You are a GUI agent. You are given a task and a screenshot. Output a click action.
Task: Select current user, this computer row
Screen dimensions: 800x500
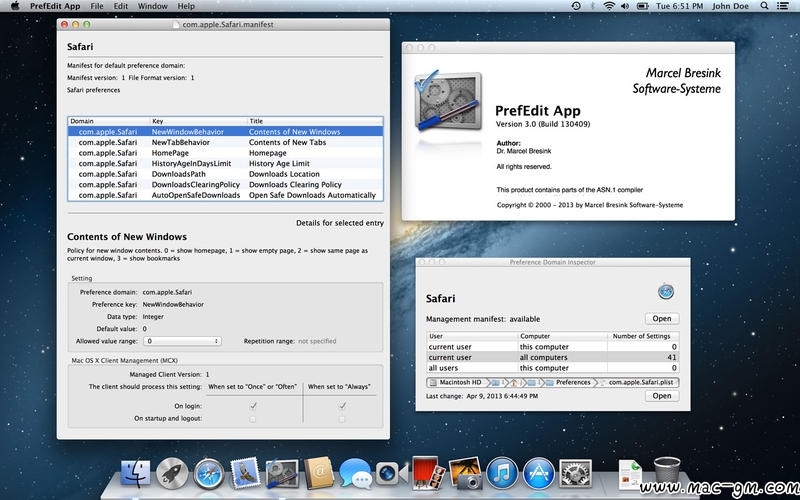coord(553,346)
